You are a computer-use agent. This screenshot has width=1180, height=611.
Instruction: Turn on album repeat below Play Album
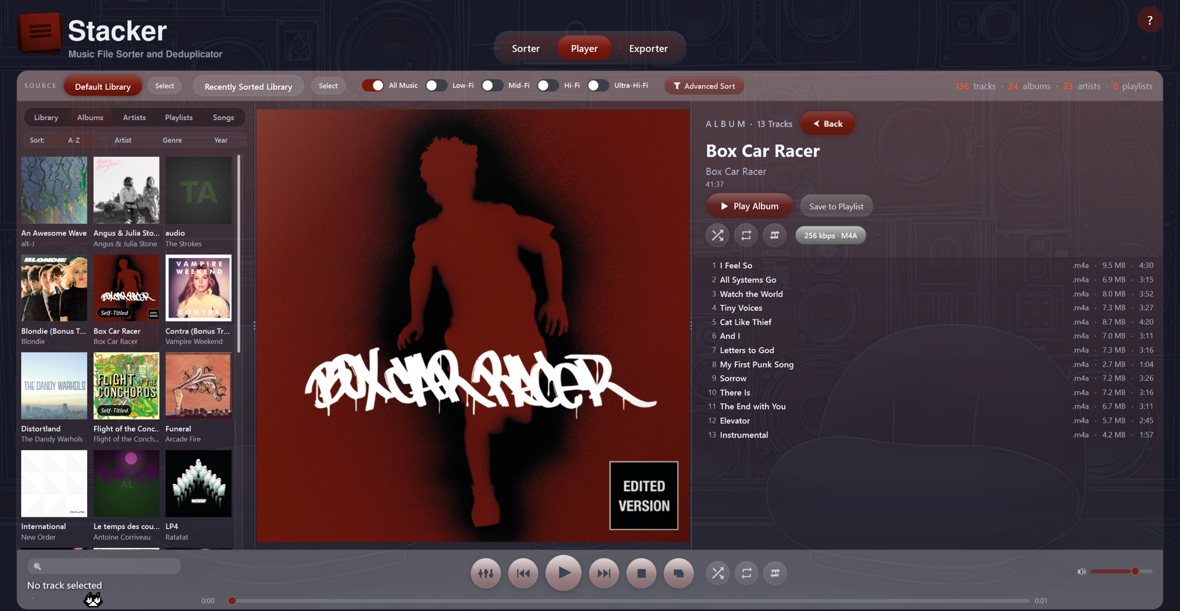[x=746, y=236]
